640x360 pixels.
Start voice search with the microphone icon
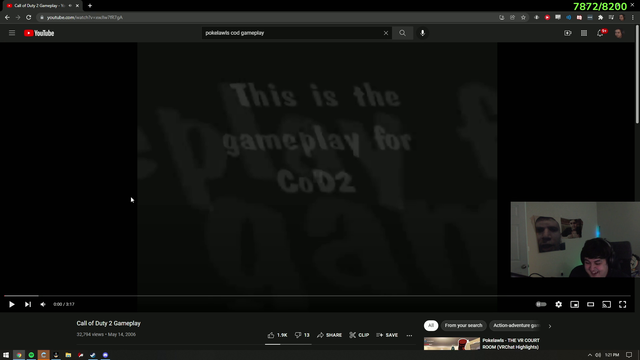point(422,33)
